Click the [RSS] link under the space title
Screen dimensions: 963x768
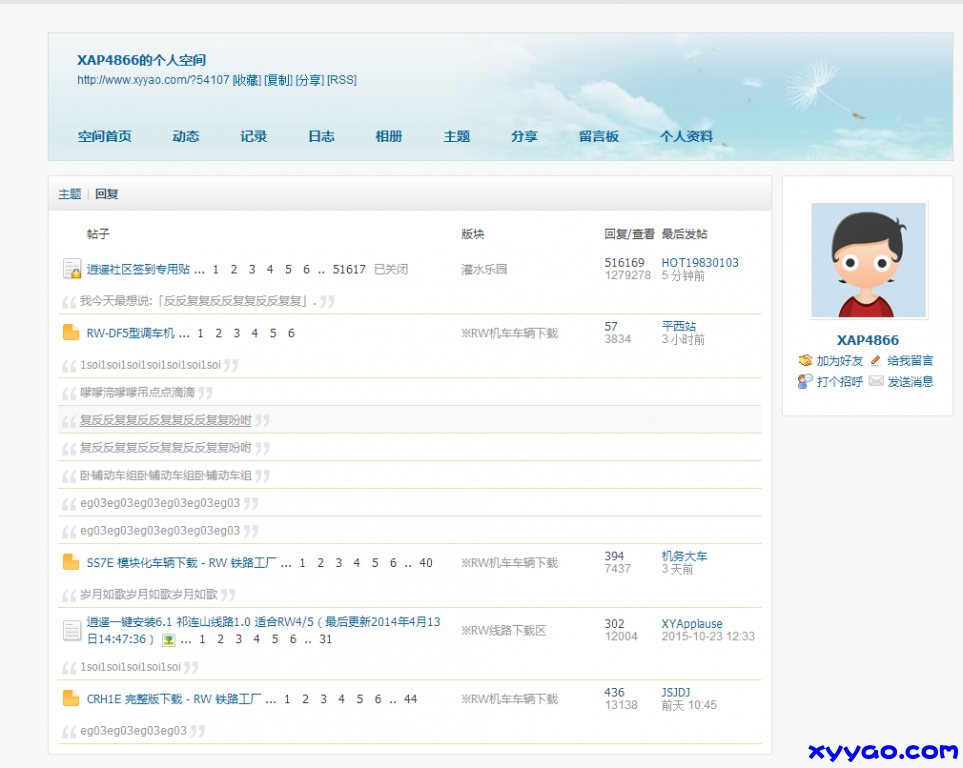click(x=342, y=80)
